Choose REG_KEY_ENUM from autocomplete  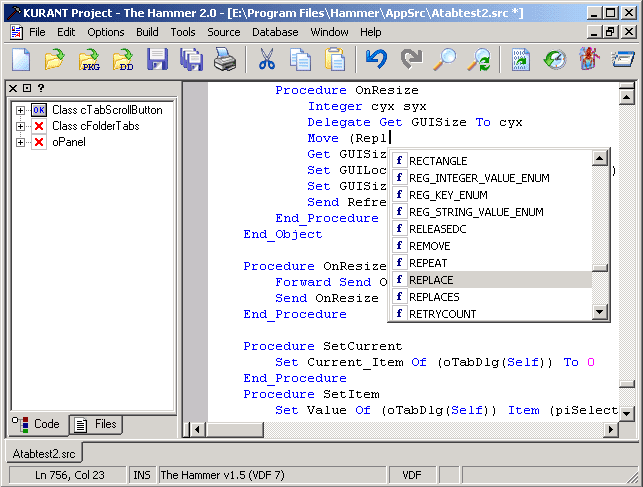coord(491,195)
